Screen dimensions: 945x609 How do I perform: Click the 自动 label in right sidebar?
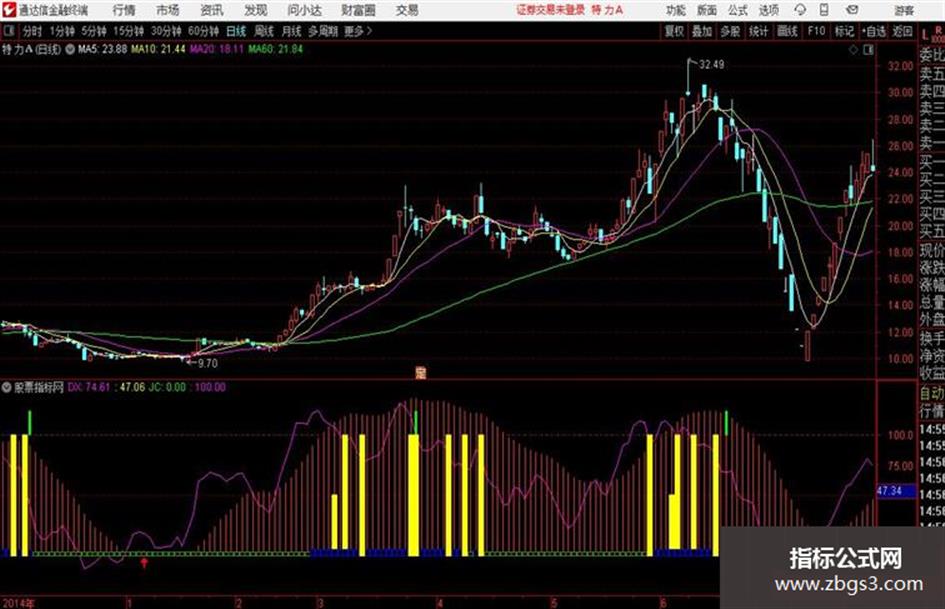coord(932,394)
